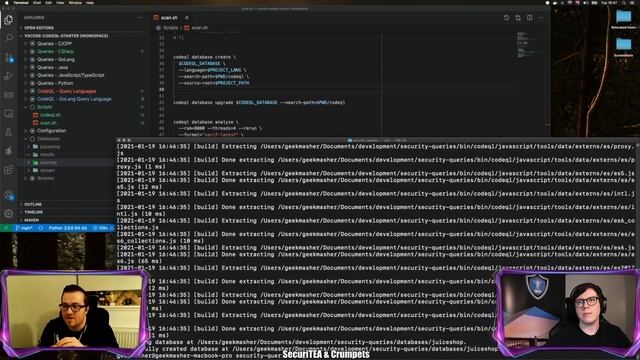Expand the Configuration folder
The width and height of the screenshot is (640, 360).
tap(84, 131)
